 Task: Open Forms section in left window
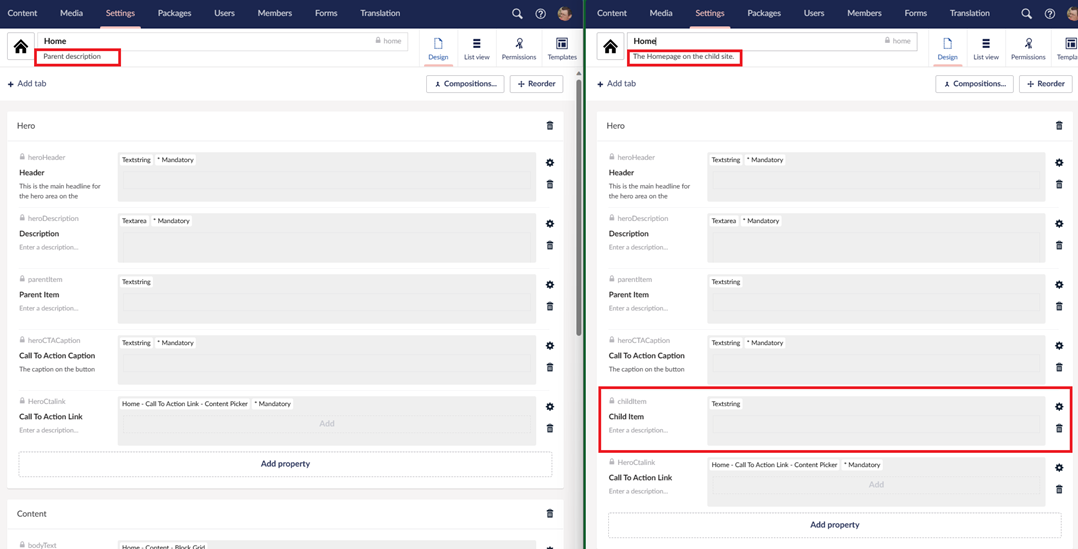(326, 13)
